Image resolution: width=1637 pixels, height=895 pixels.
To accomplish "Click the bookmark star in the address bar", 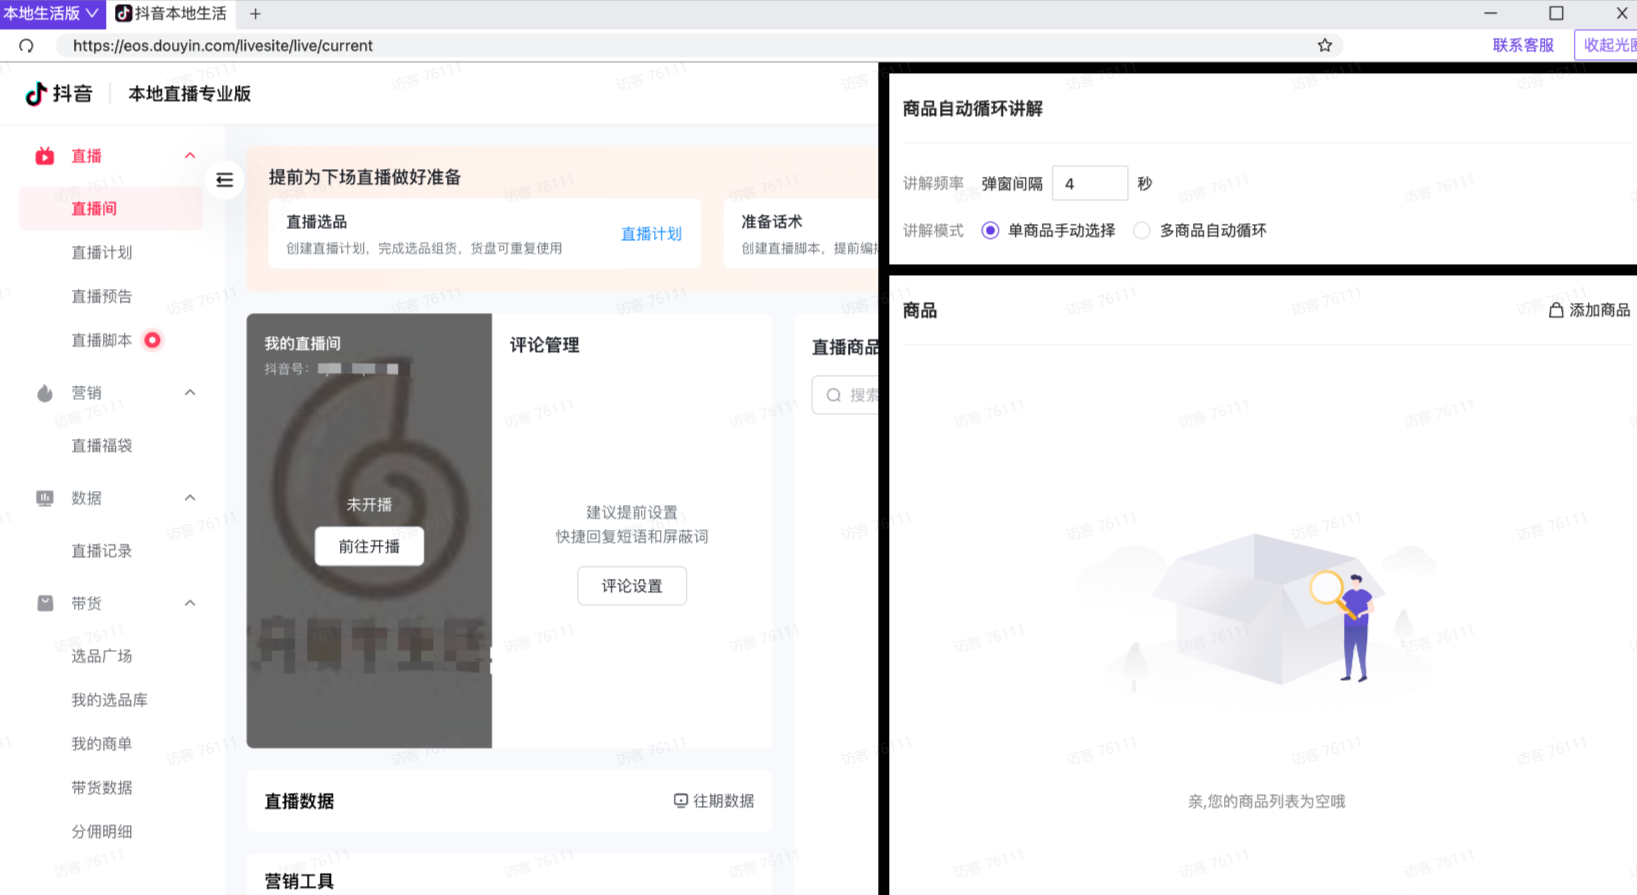I will pyautogui.click(x=1325, y=45).
